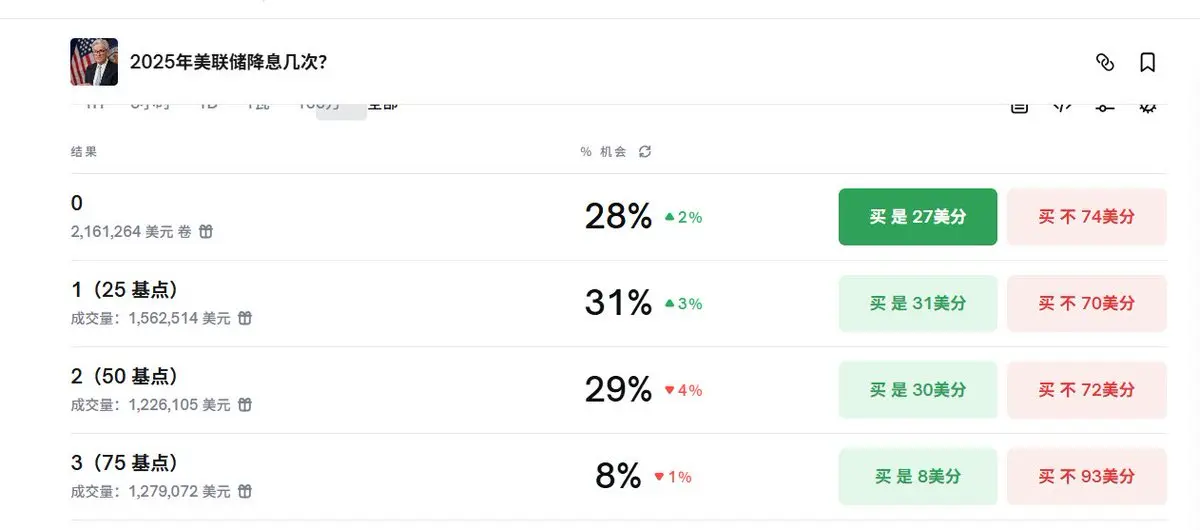1200x530 pixels.
Task: Refresh the % 机会 column
Action: [x=645, y=151]
